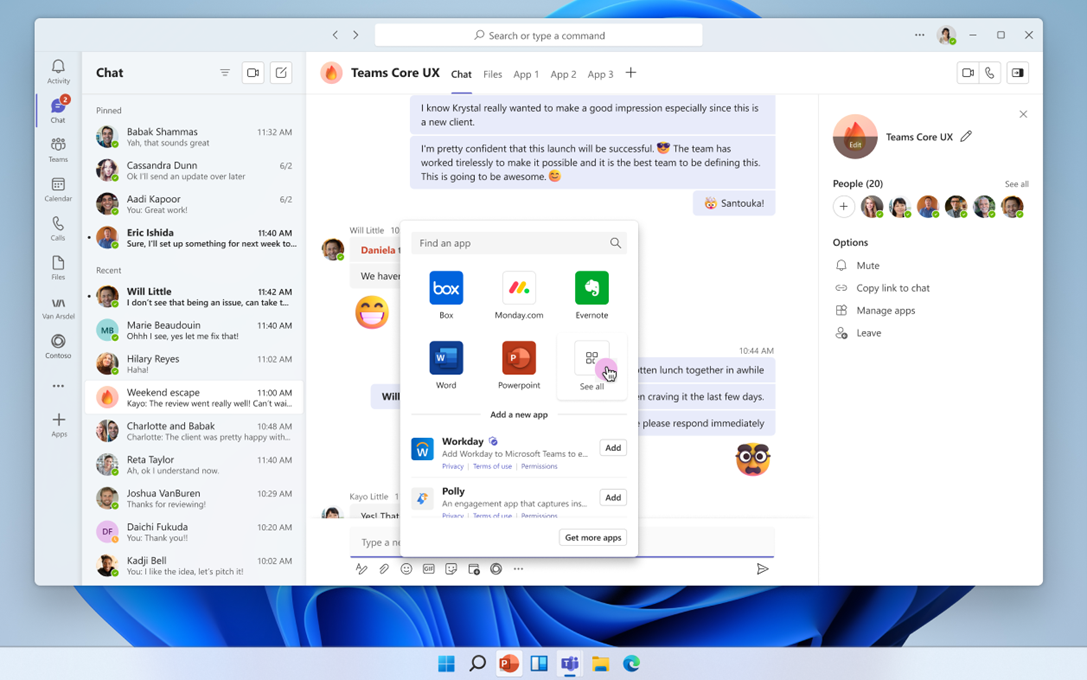Select the Monday.com app

519,295
